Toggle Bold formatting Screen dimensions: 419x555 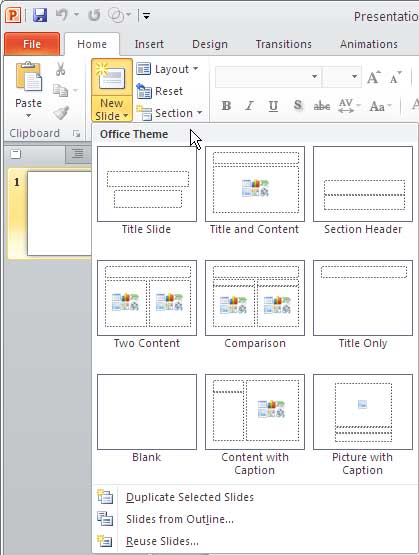pyautogui.click(x=226, y=105)
